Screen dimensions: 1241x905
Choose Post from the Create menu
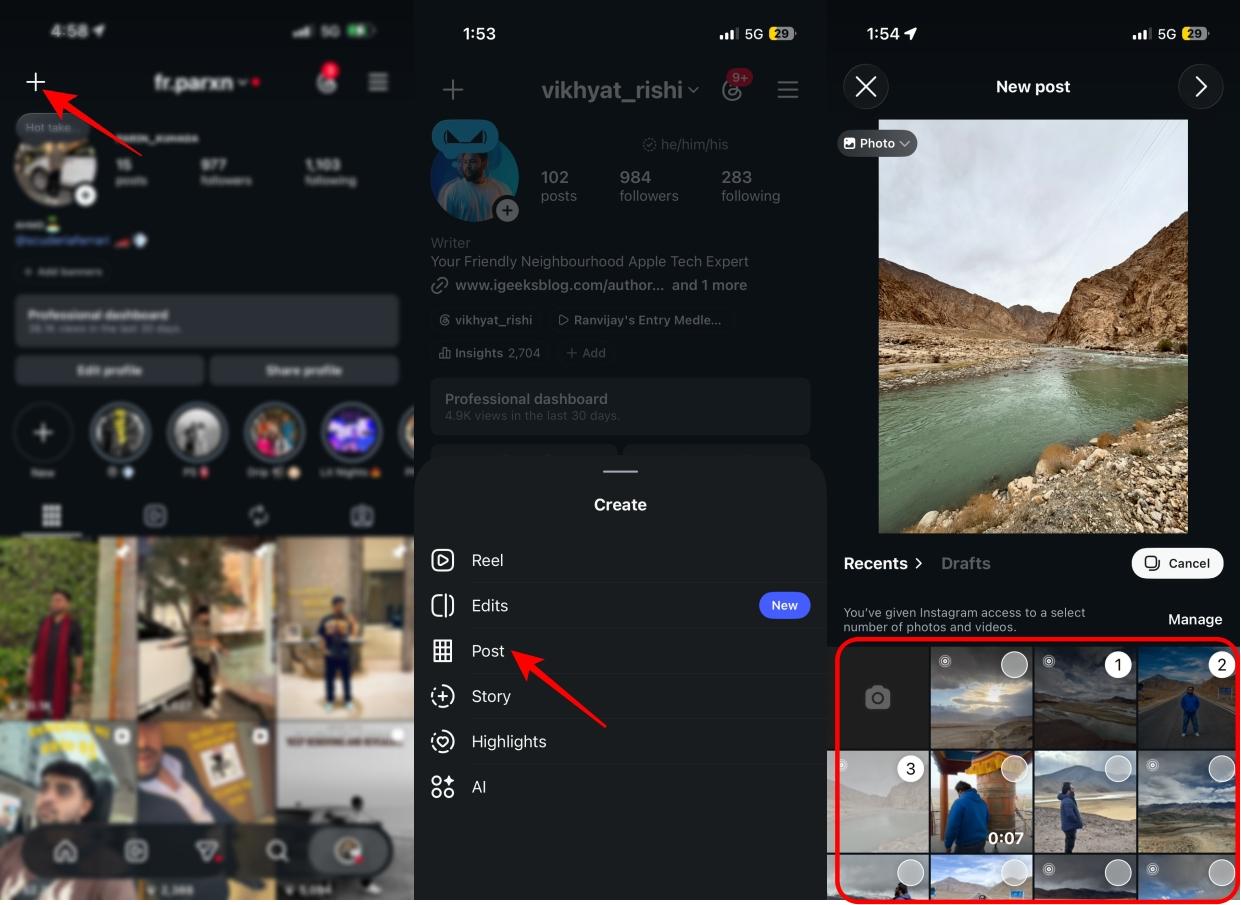pos(620,651)
